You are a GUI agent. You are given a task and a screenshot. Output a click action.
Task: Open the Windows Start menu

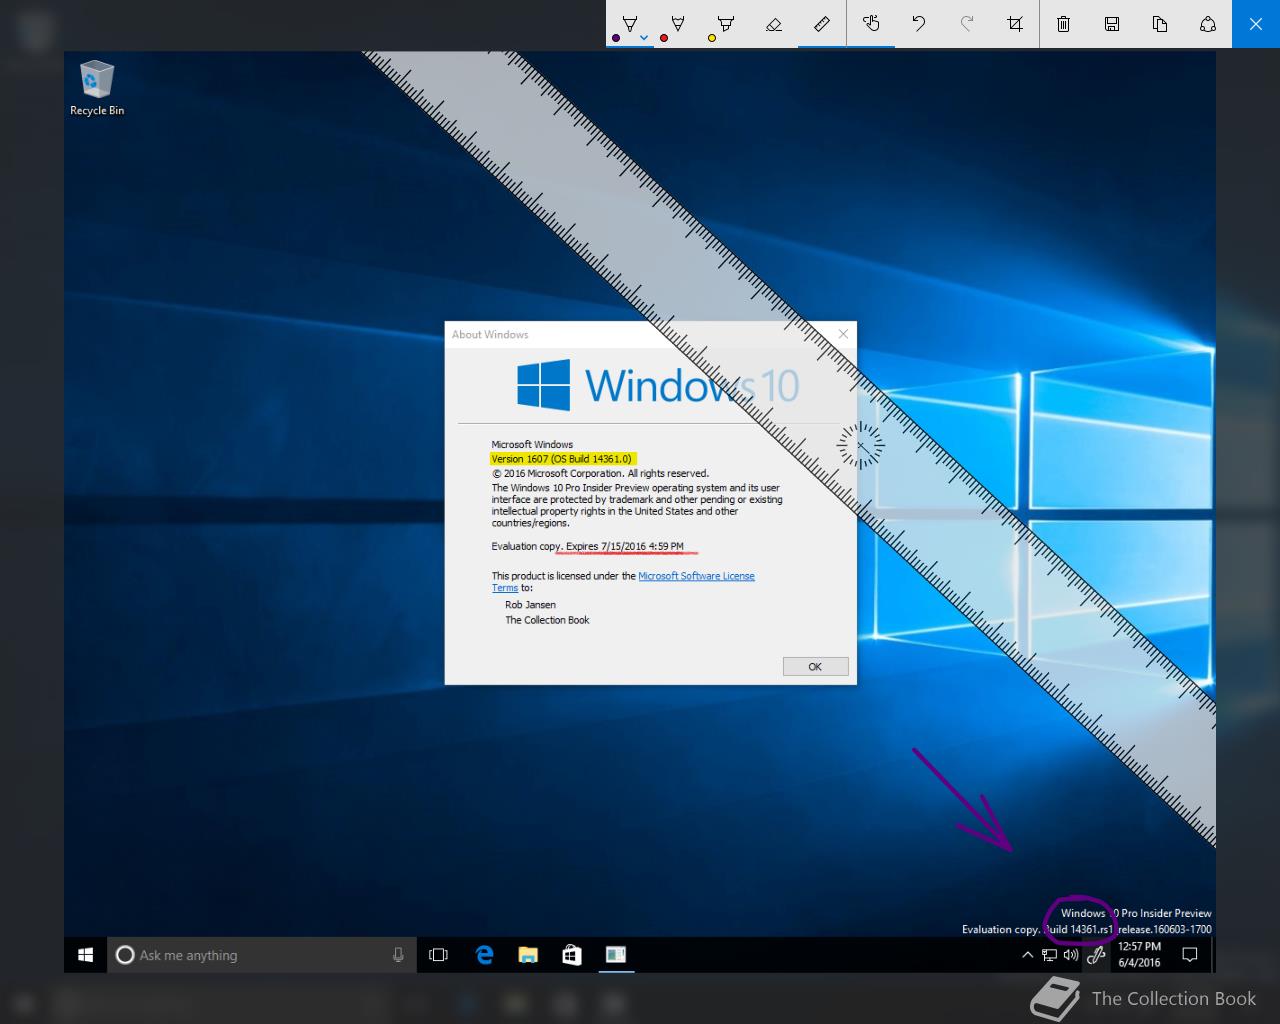click(x=86, y=955)
